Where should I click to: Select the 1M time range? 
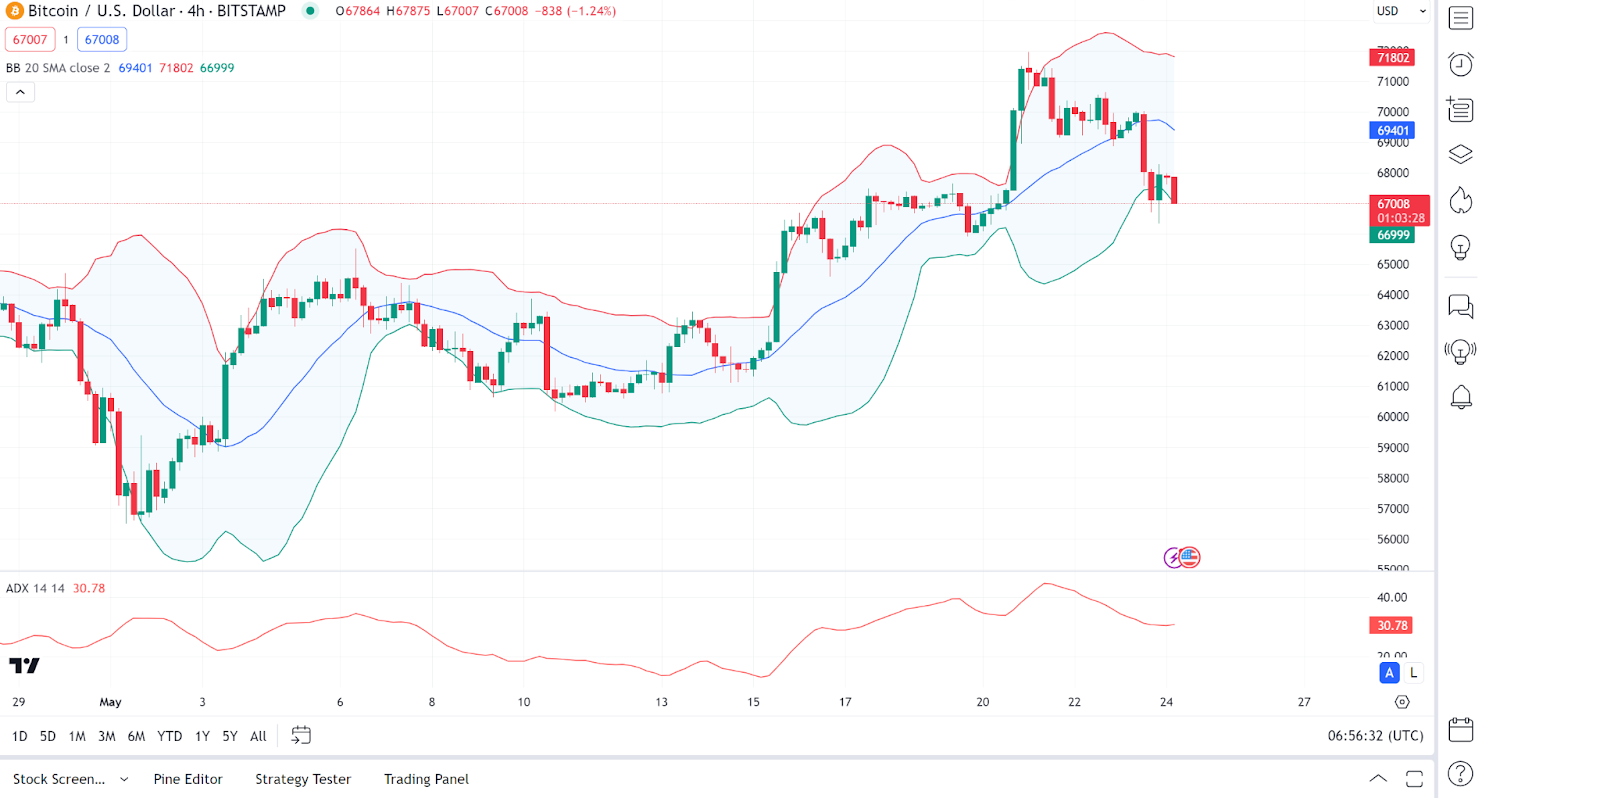click(77, 736)
